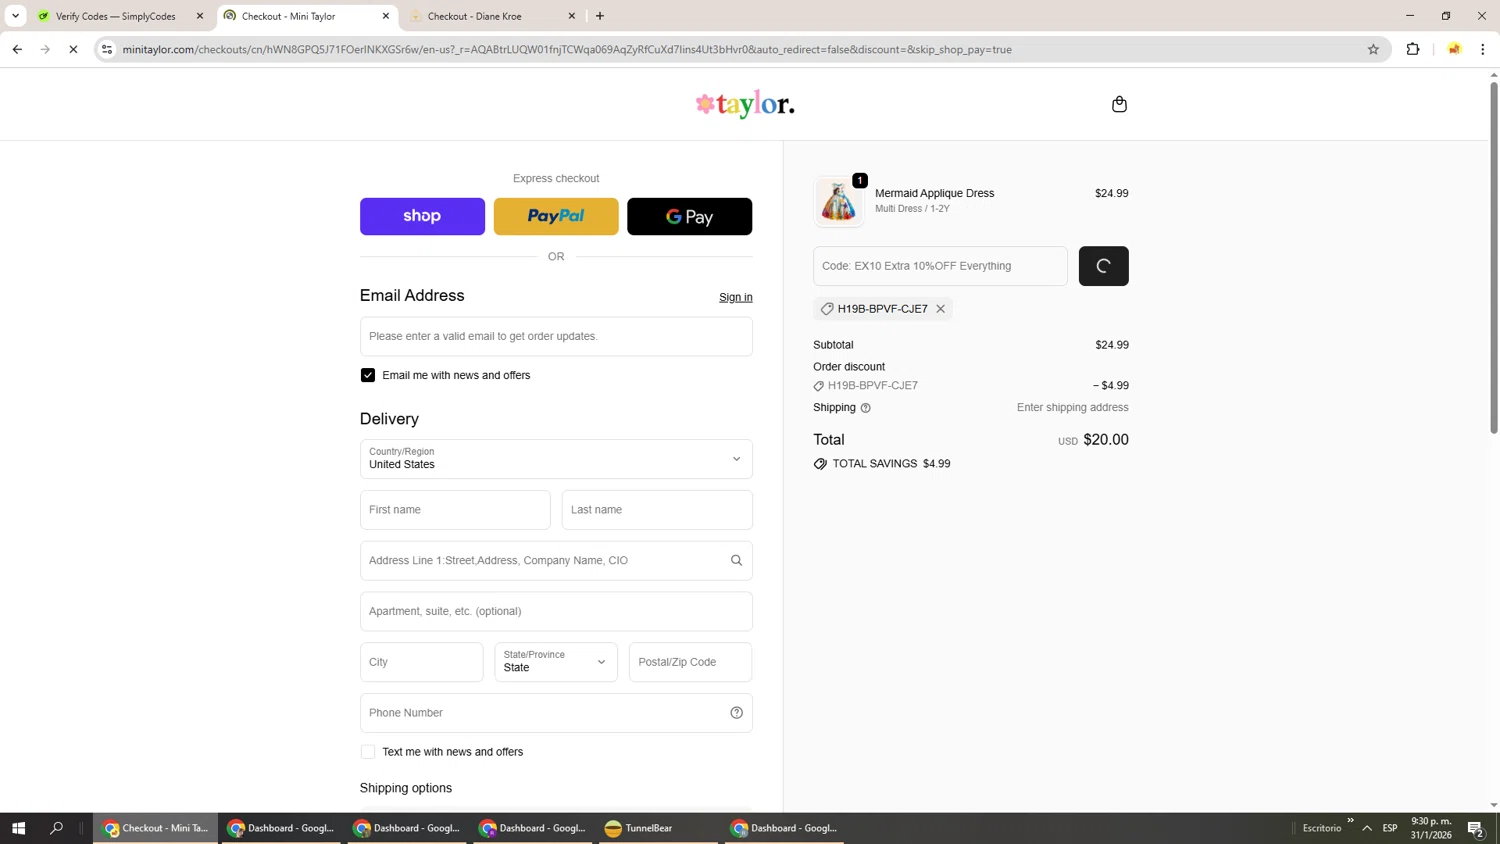Open the Chrome three-dot menu
This screenshot has height=844, width=1500.
click(1483, 49)
